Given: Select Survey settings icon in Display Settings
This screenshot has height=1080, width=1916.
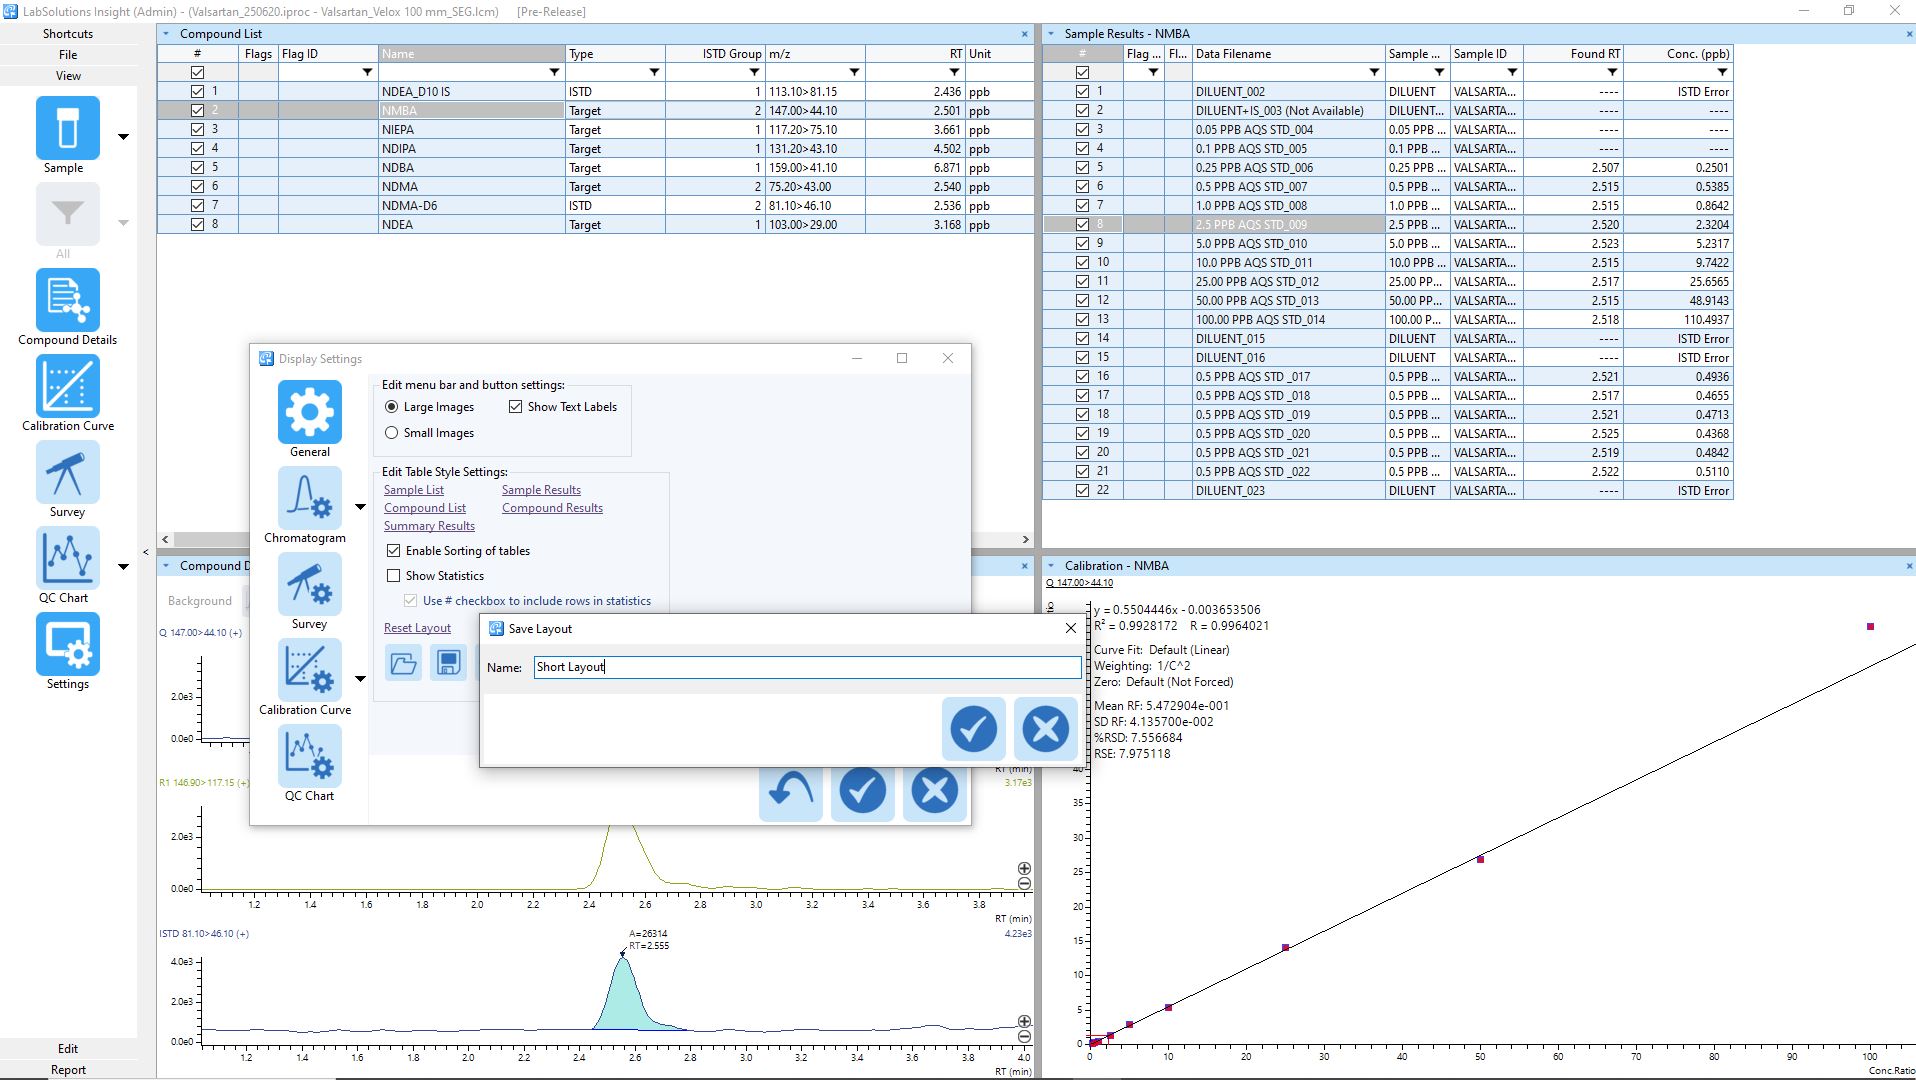Looking at the screenshot, I should 310,584.
